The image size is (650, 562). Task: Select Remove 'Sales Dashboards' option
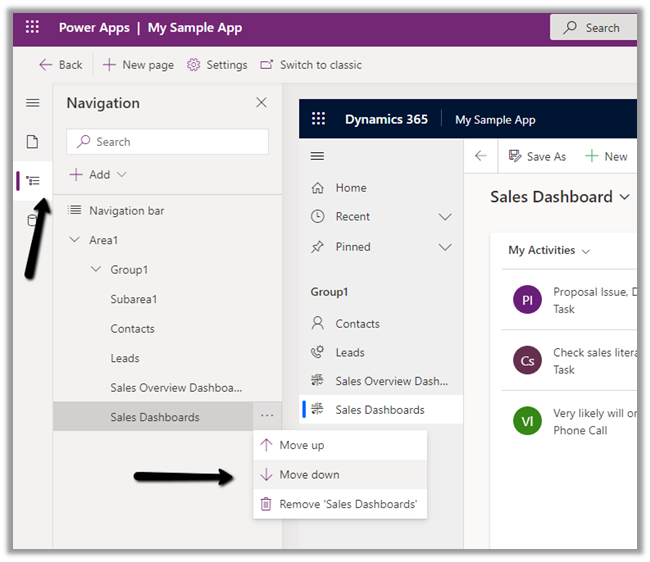[347, 505]
